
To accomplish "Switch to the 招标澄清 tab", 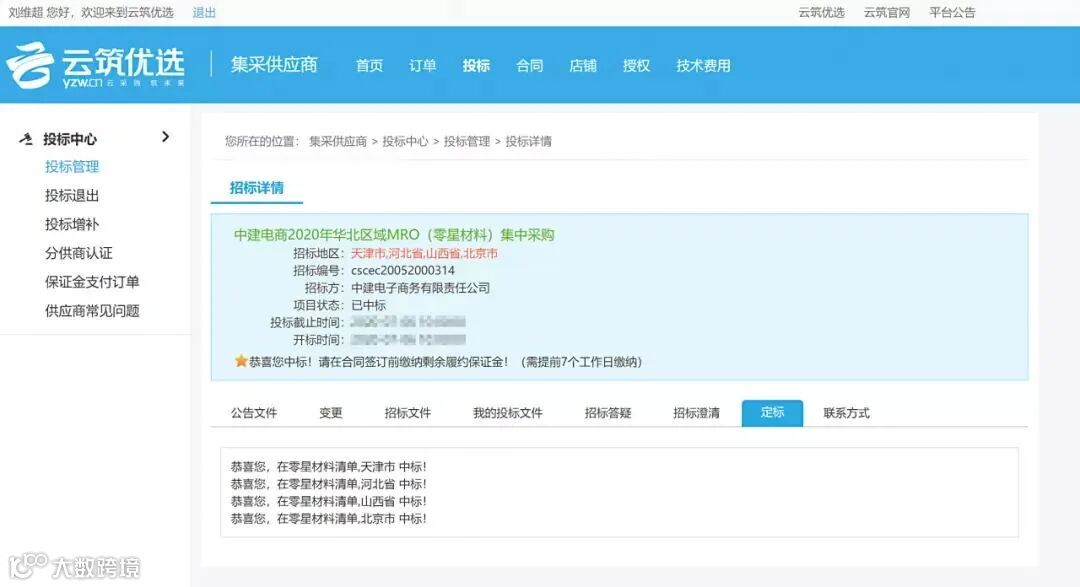I will 696,413.
